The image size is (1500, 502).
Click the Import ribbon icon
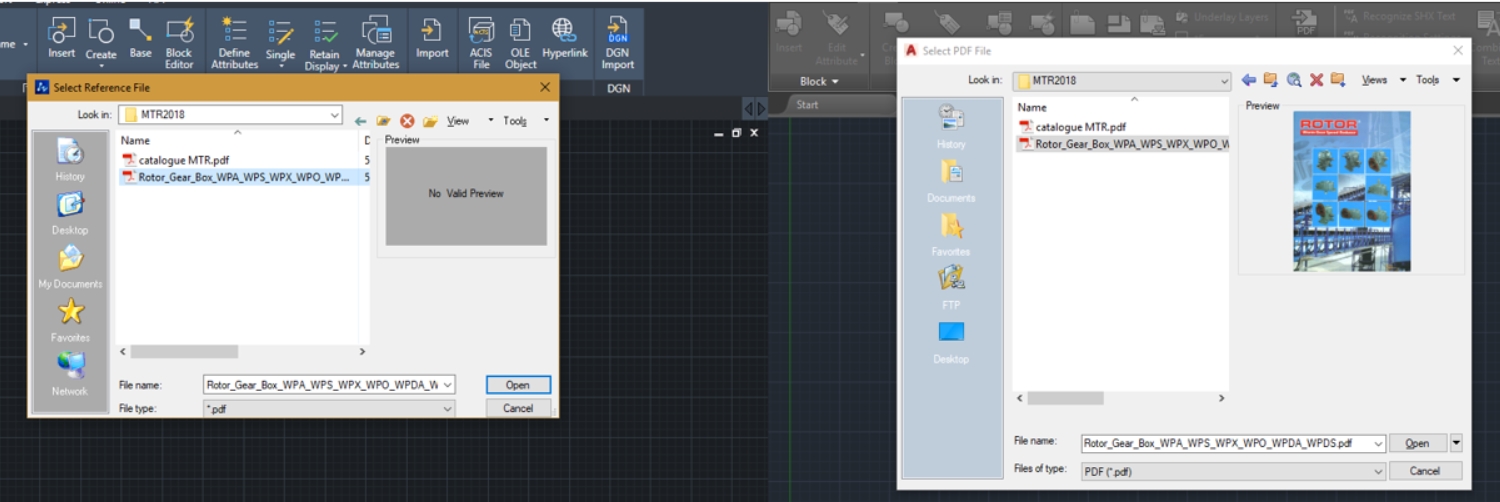pos(432,40)
